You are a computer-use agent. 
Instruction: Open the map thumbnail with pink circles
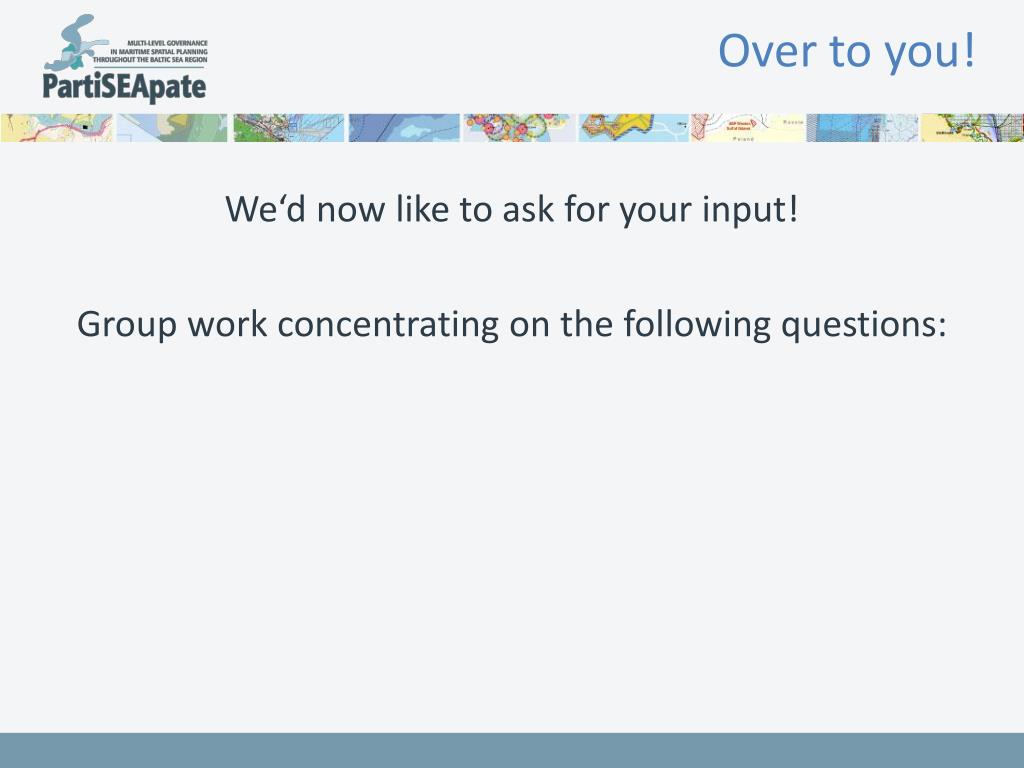click(x=520, y=127)
